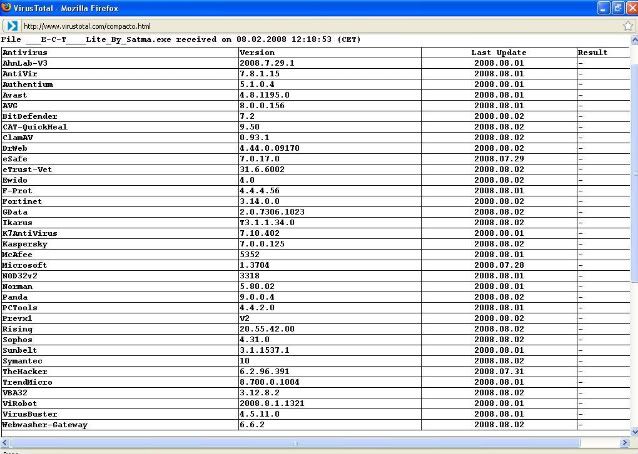Click DrWeb version 4.44.0.09170
The image size is (638, 454).
click(x=269, y=148)
